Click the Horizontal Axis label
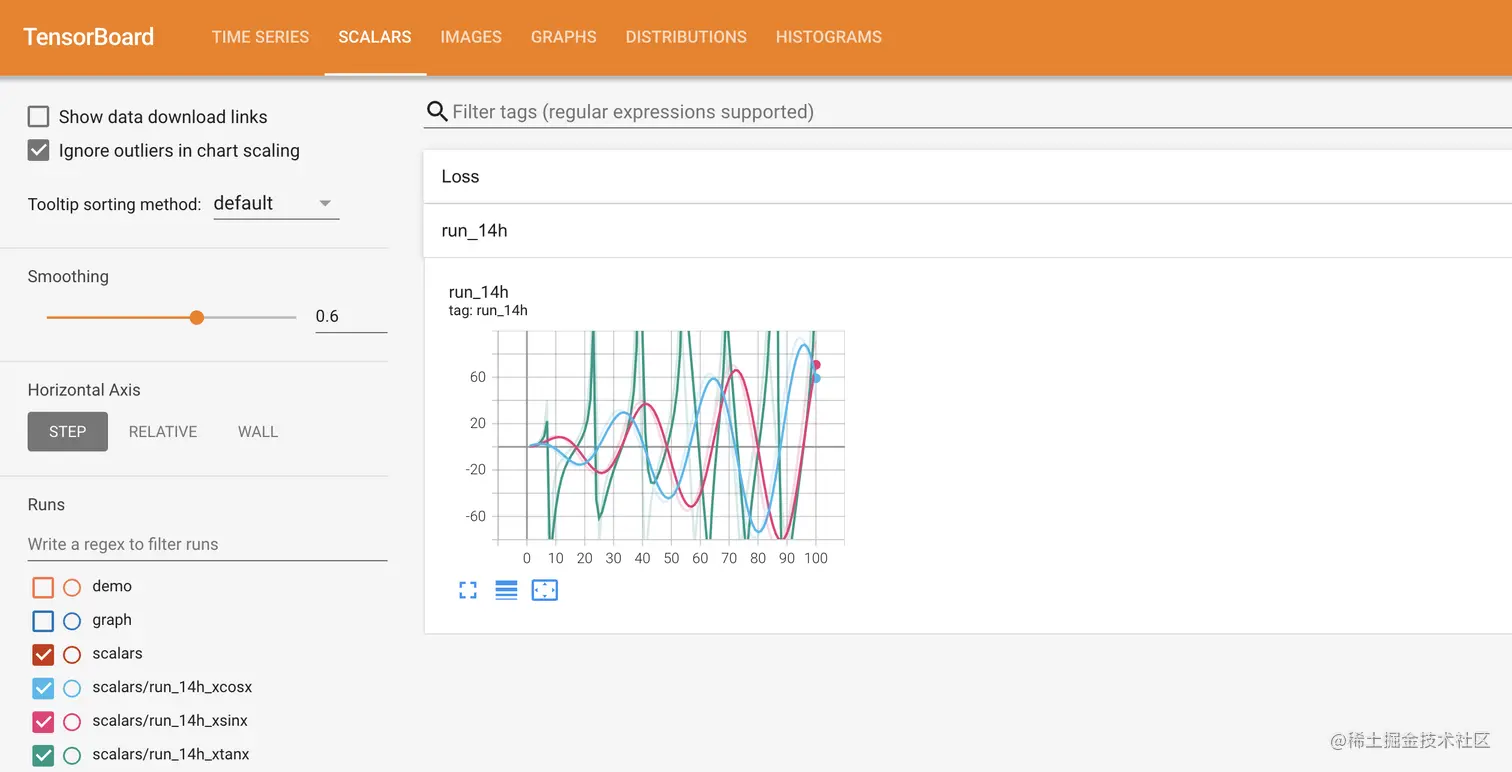Screen dimensions: 1512x772 pyautogui.click(x=84, y=390)
